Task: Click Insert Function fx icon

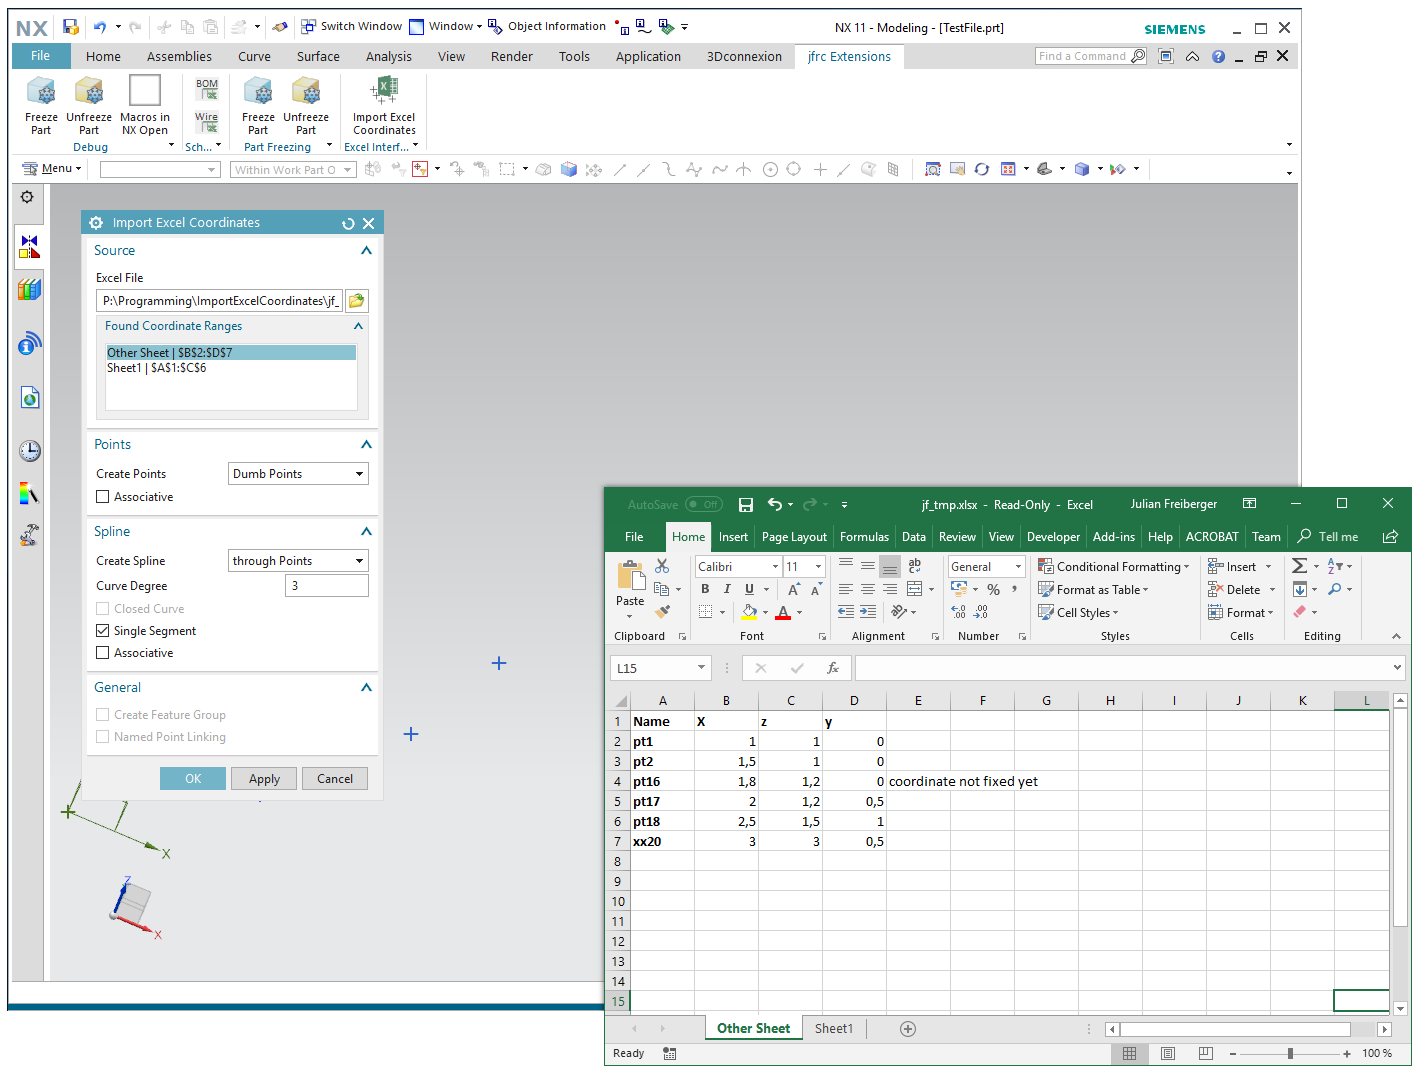Action: (832, 668)
